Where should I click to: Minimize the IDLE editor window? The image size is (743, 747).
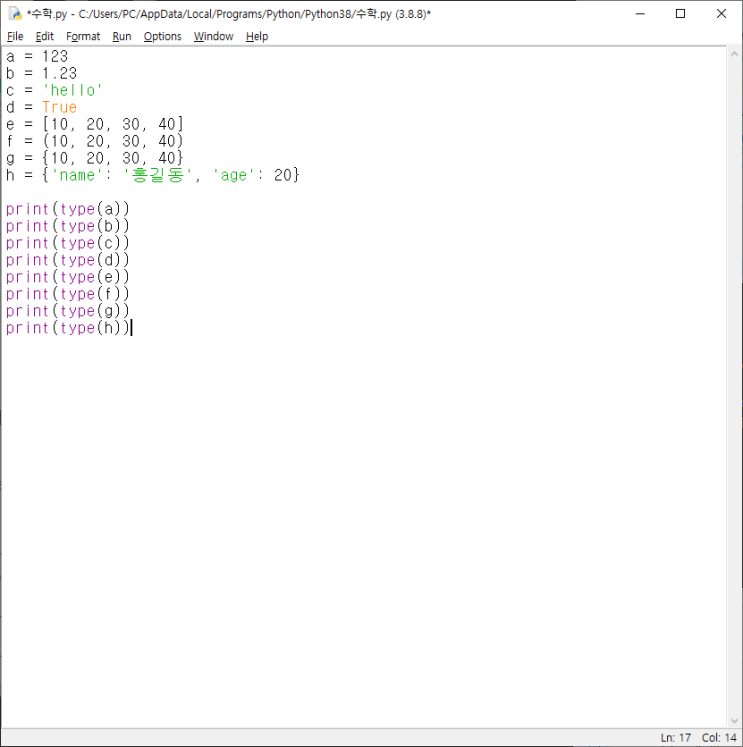640,14
